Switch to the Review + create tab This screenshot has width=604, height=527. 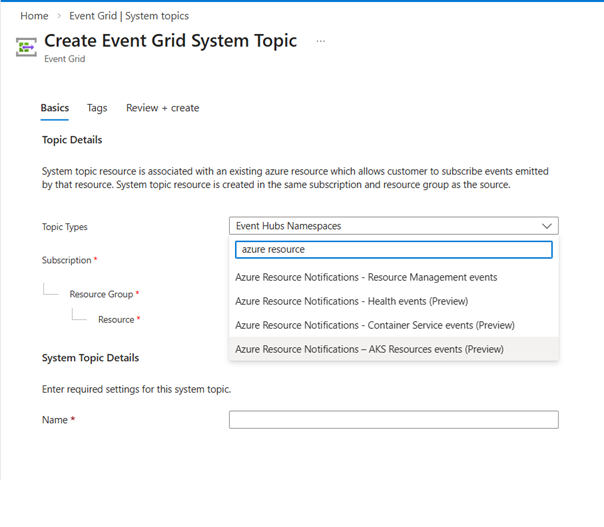coord(163,108)
